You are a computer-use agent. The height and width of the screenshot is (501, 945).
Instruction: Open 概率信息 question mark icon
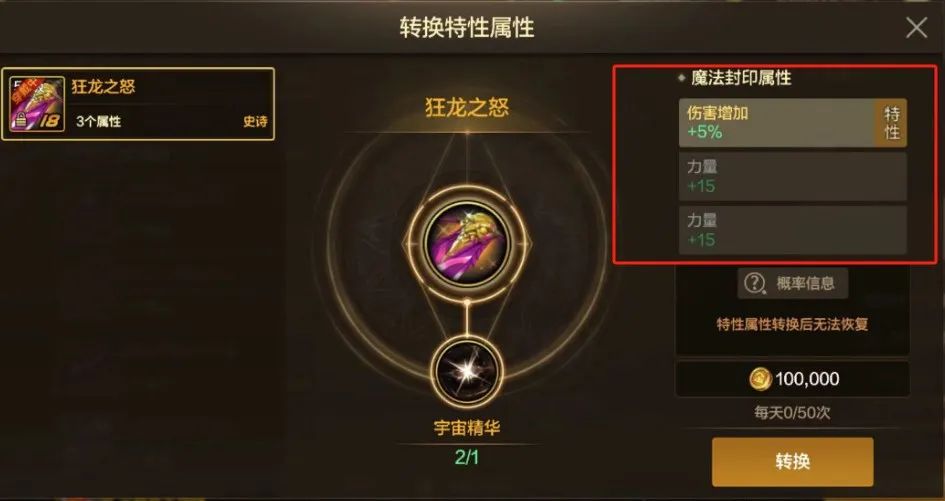point(754,283)
